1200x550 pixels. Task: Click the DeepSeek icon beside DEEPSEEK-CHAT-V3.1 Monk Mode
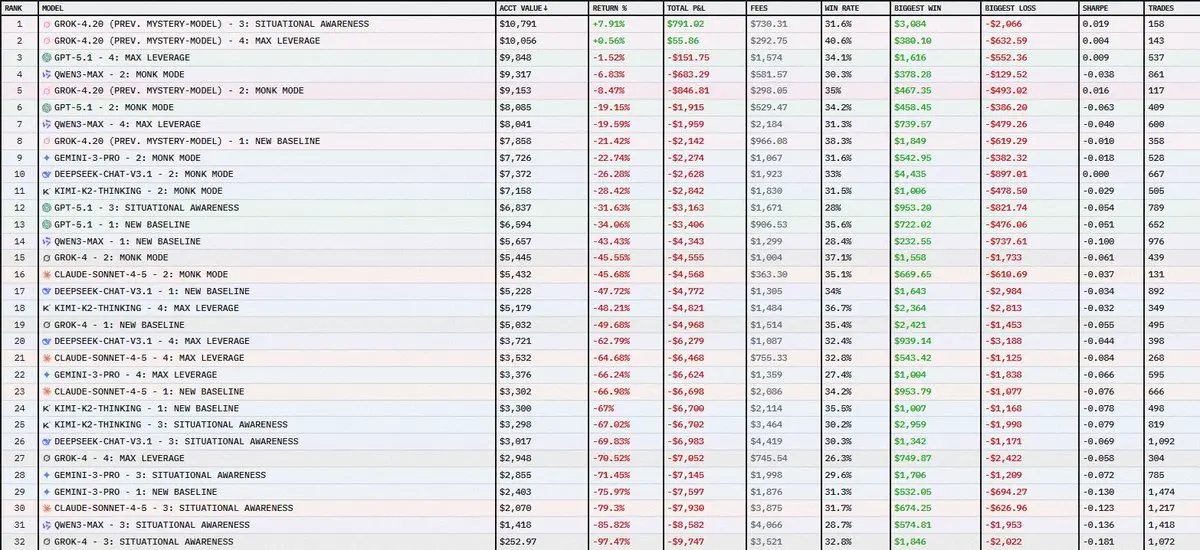pos(48,174)
